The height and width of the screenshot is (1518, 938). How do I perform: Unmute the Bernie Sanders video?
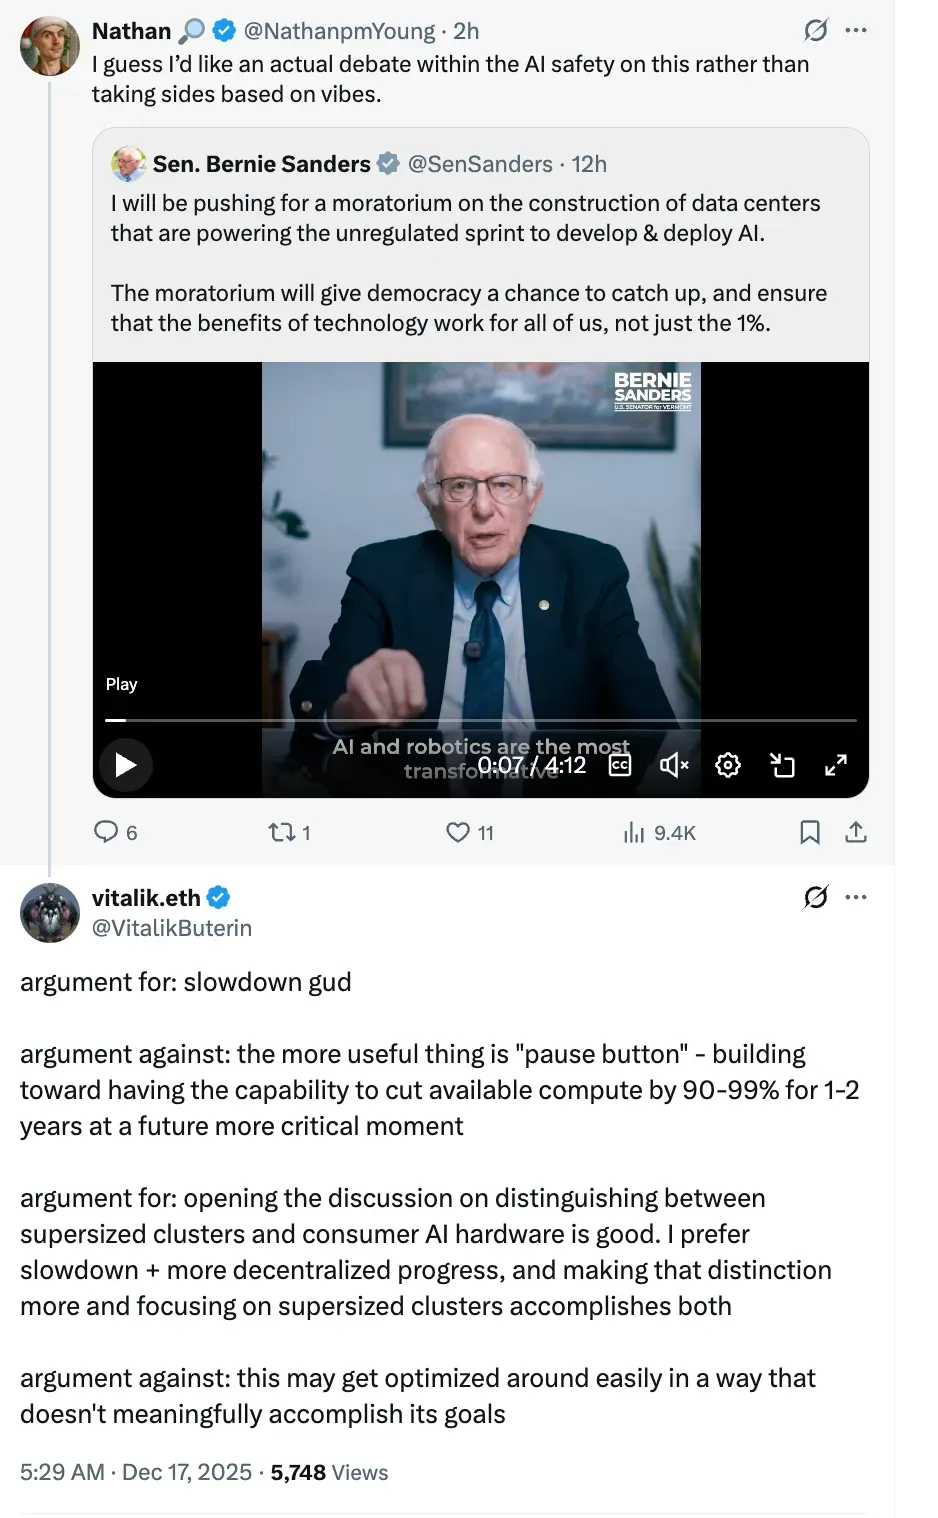point(674,765)
